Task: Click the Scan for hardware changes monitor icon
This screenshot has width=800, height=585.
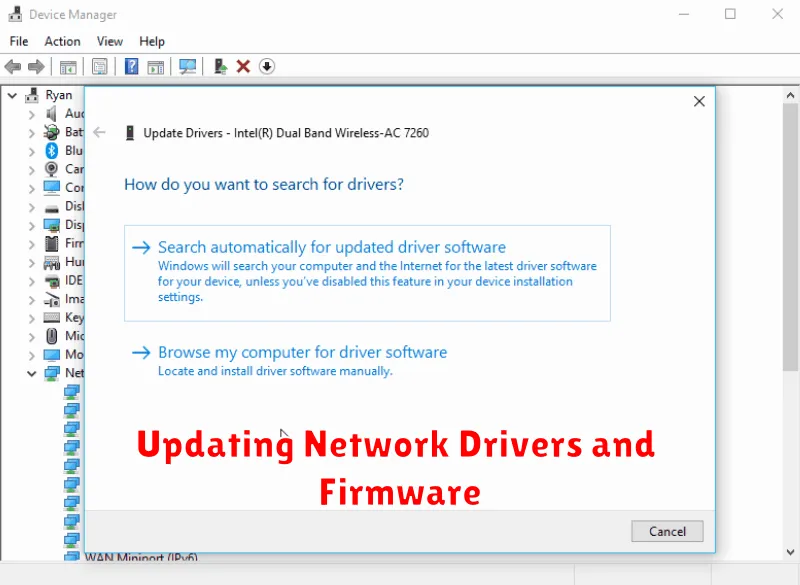Action: click(187, 66)
